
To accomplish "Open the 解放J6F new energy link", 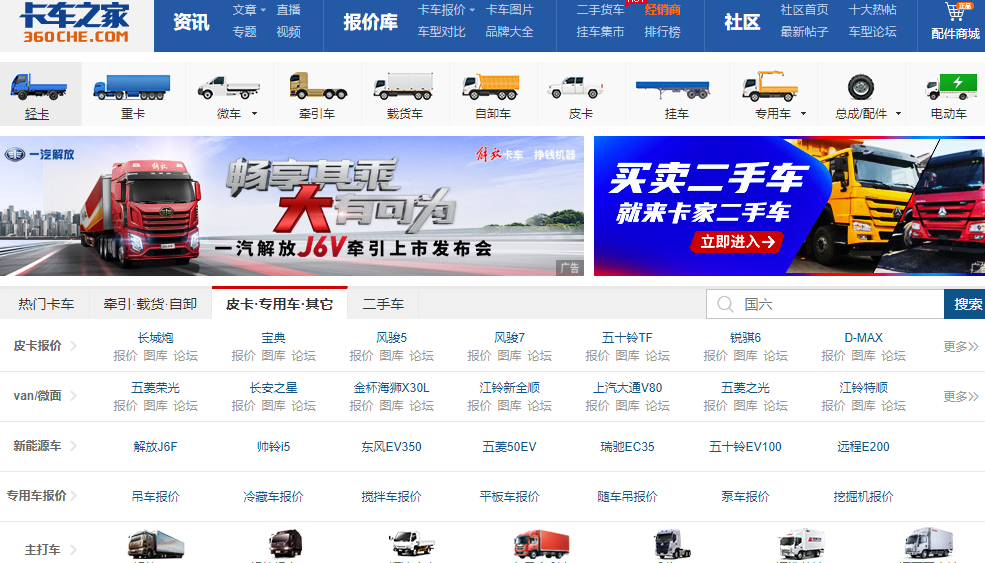I will coord(155,447).
